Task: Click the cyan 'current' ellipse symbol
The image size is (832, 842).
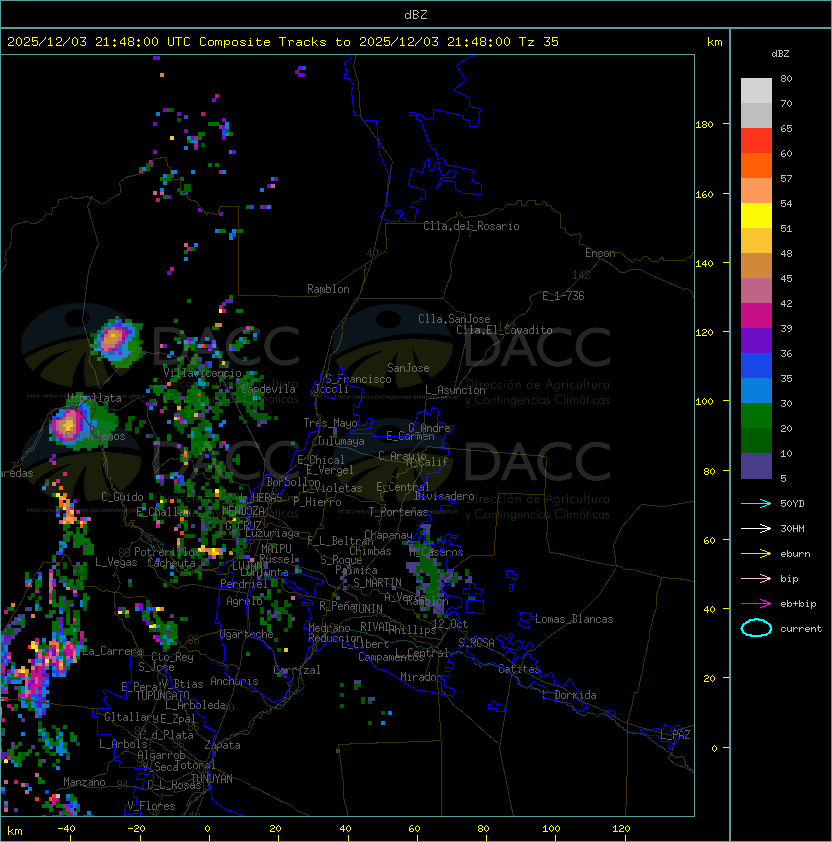Action: 756,628
